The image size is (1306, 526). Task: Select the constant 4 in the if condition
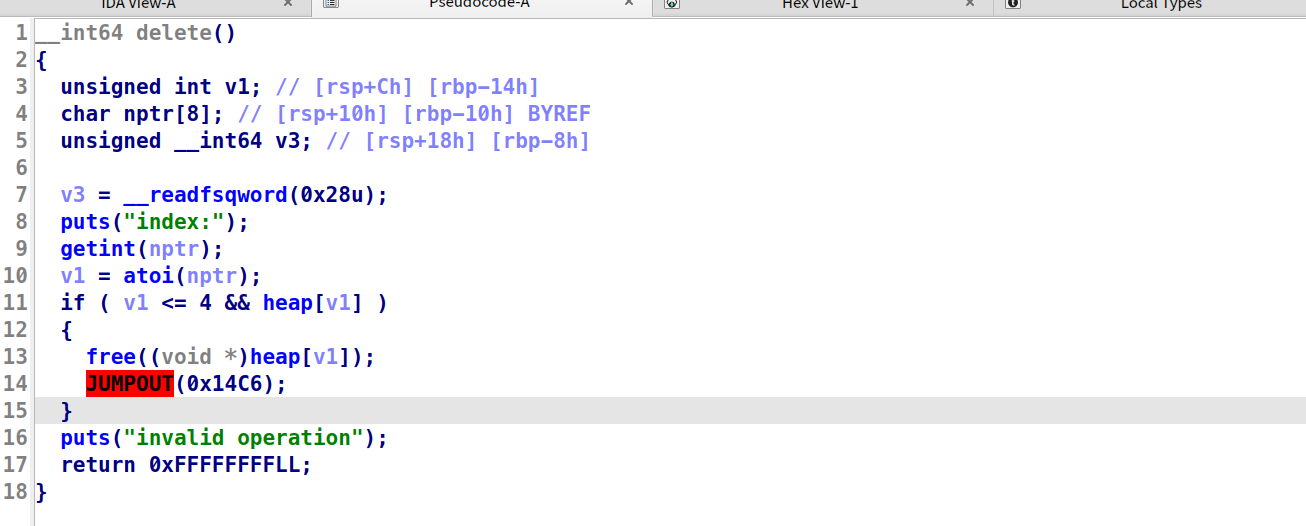pyautogui.click(x=205, y=303)
